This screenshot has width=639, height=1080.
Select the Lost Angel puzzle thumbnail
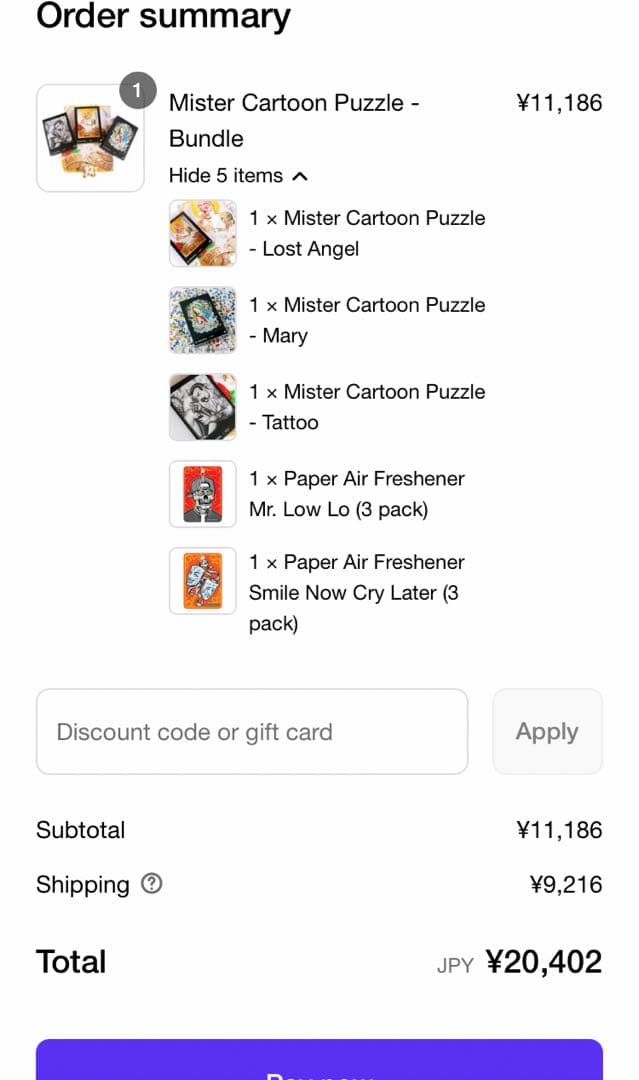(203, 234)
